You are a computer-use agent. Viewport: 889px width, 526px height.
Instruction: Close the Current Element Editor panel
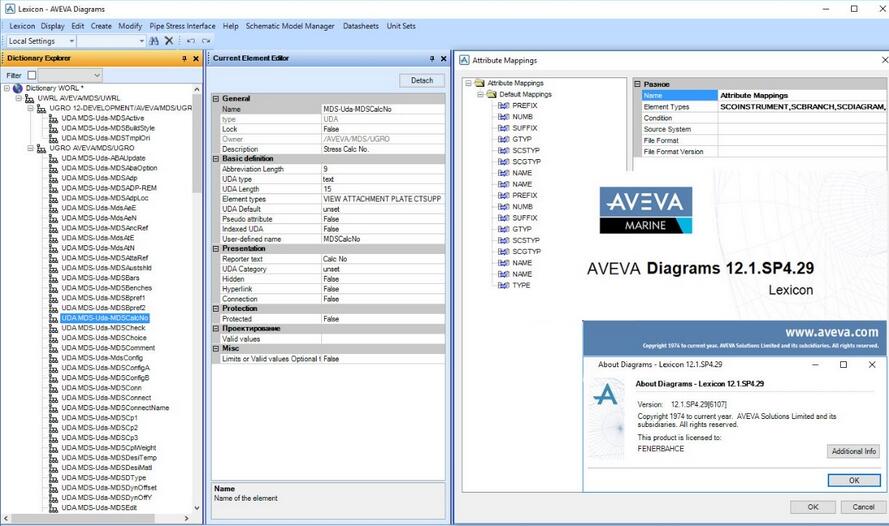[443, 58]
